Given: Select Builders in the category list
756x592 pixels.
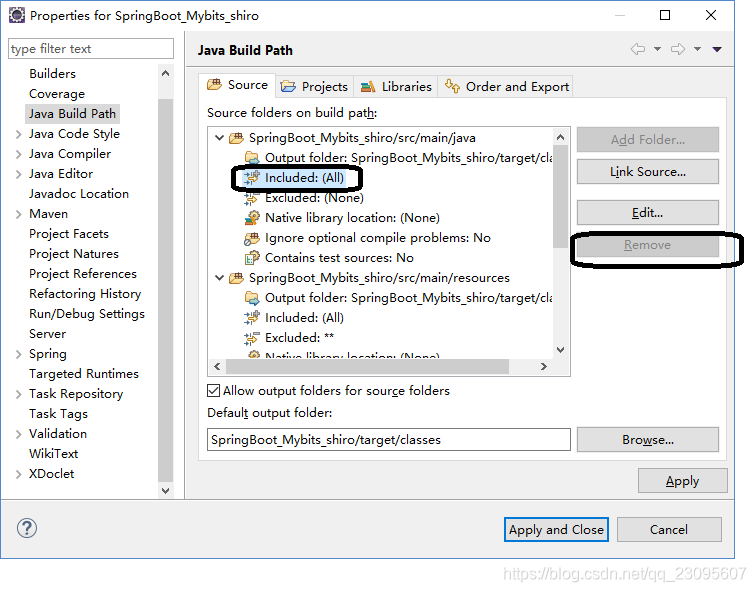Looking at the screenshot, I should tap(53, 74).
